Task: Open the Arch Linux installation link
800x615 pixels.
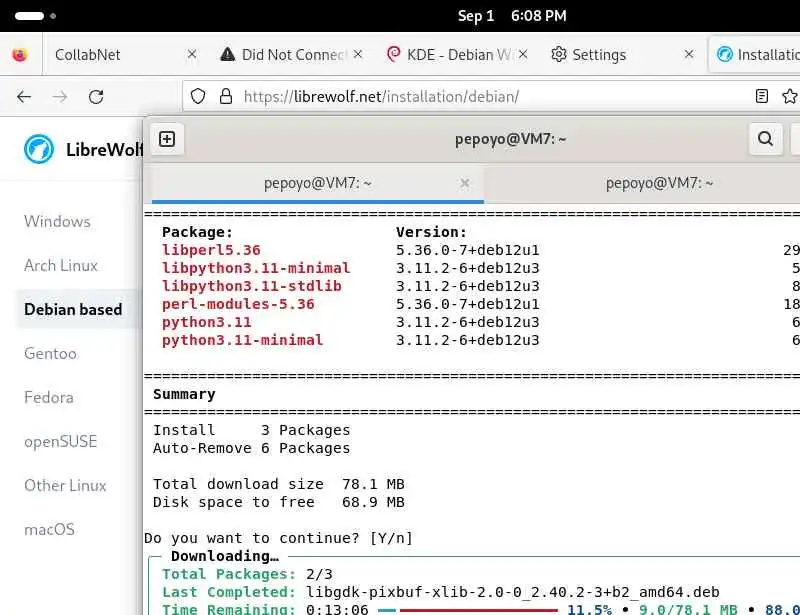Action: click(61, 265)
